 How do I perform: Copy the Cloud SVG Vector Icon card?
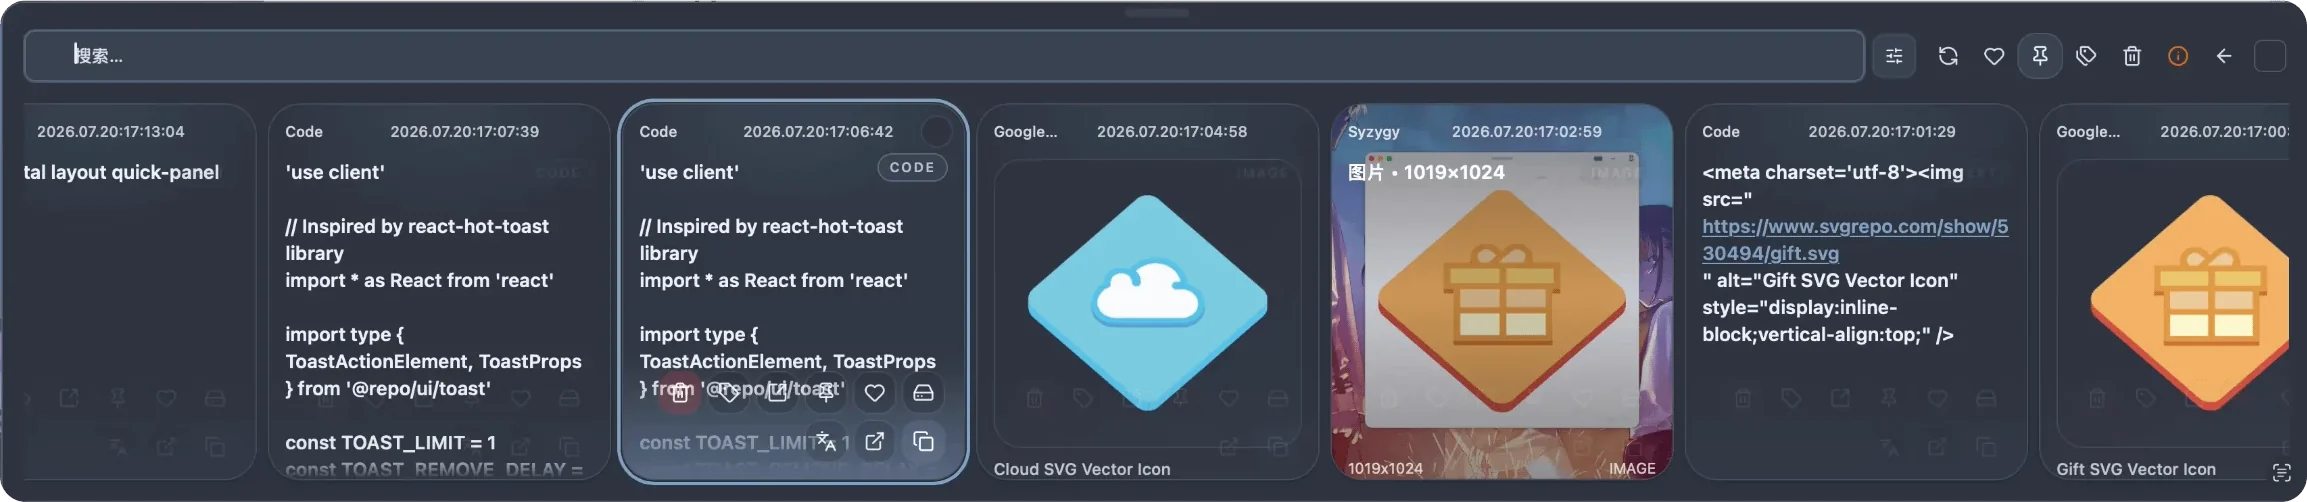pos(1277,446)
